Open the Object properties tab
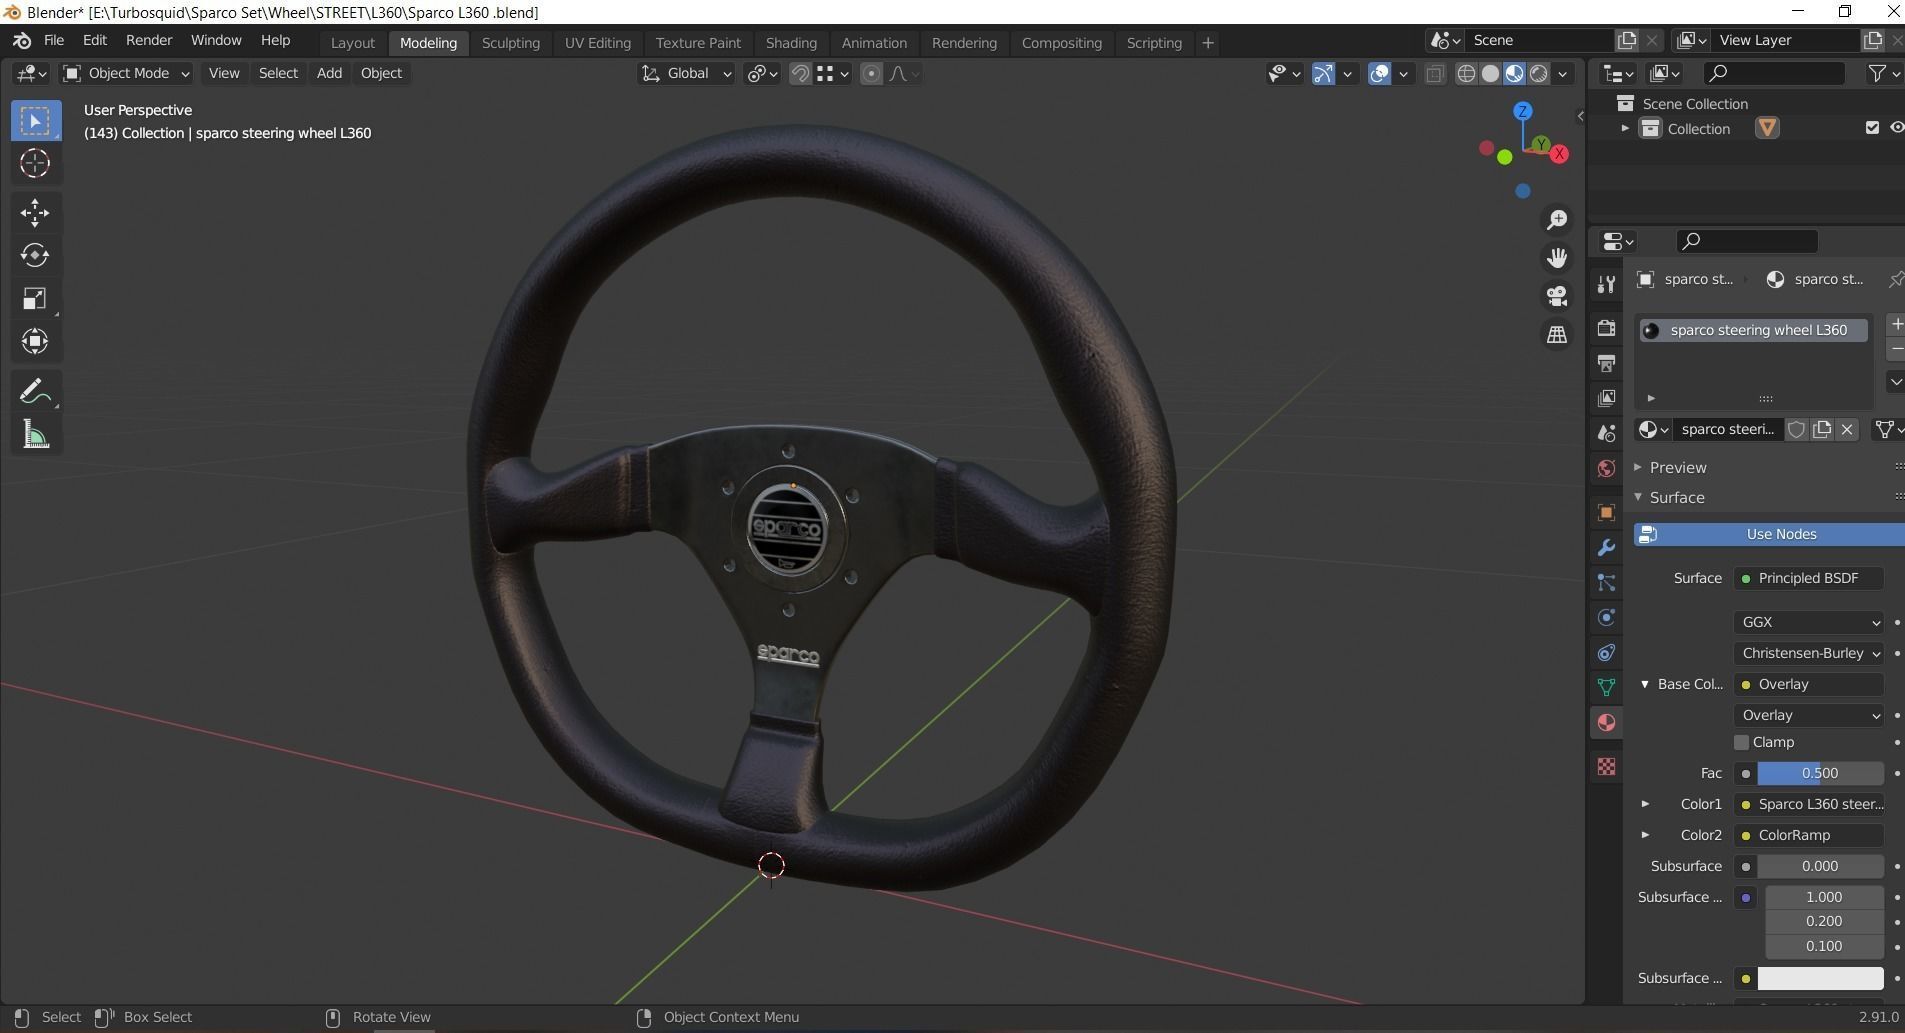This screenshot has height=1033, width=1905. tap(1606, 512)
